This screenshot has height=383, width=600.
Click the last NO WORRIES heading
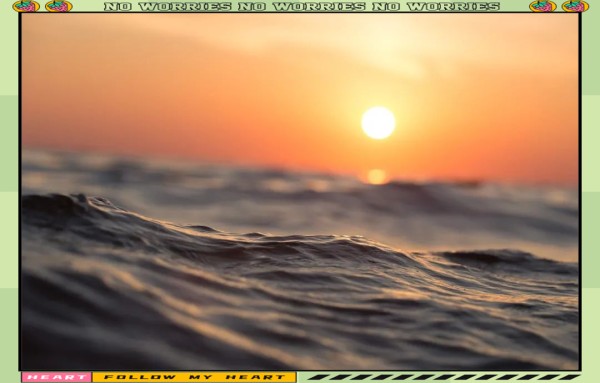pyautogui.click(x=436, y=7)
